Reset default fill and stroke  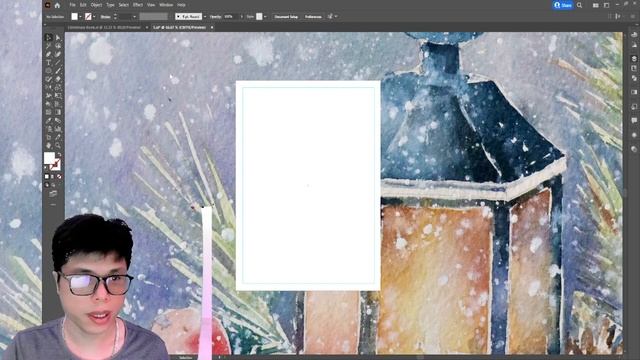click(x=45, y=167)
